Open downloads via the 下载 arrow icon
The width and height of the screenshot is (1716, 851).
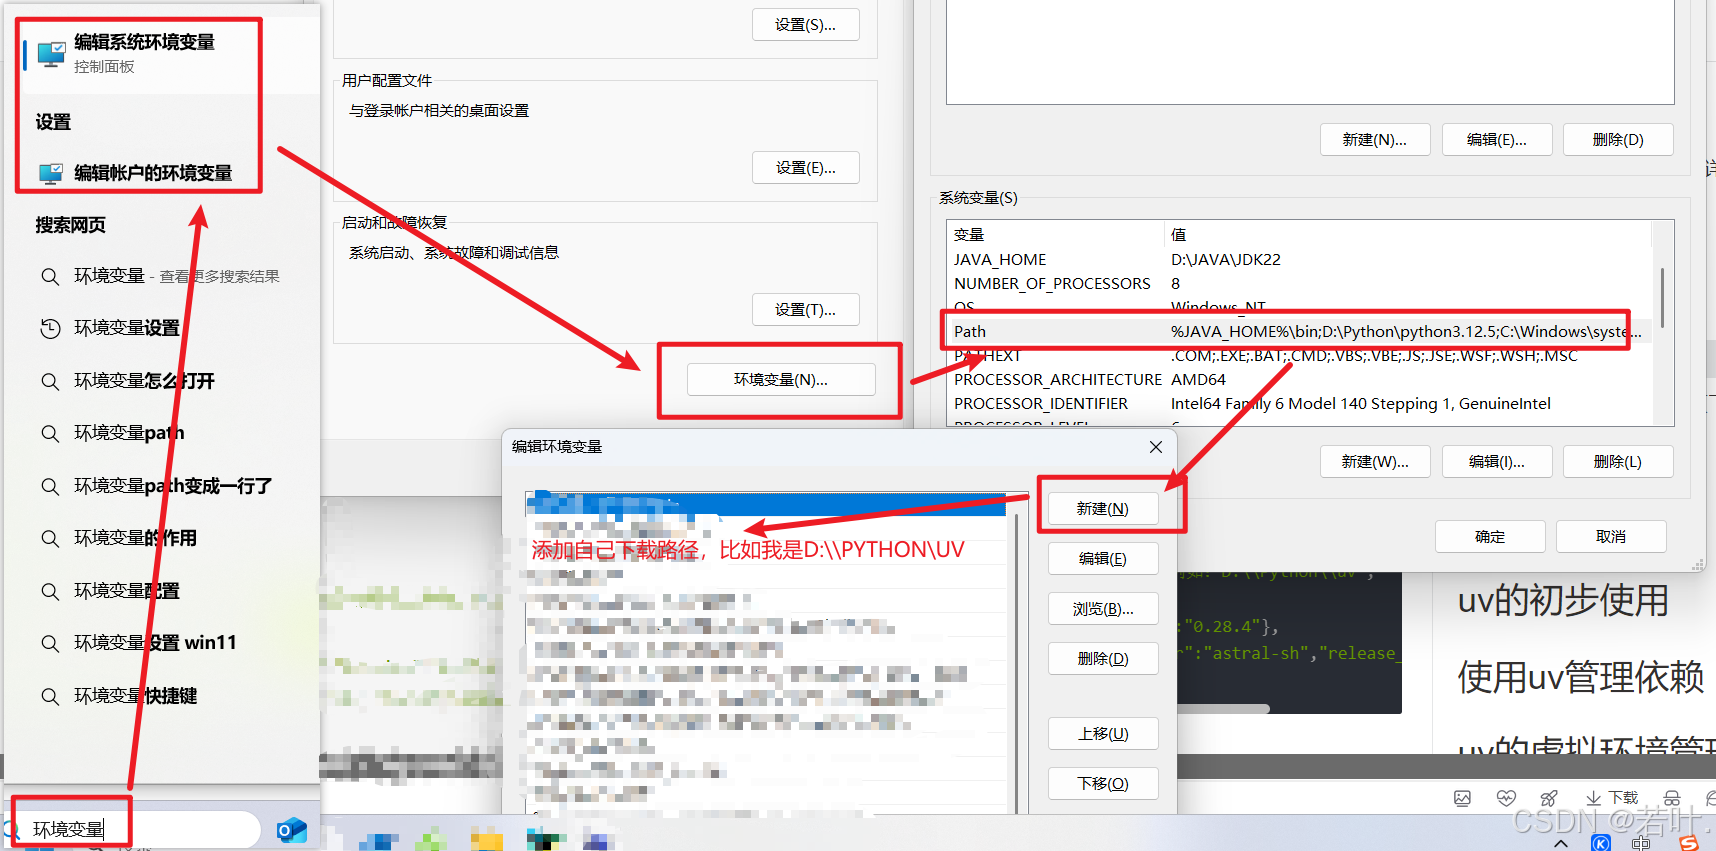click(x=1594, y=798)
